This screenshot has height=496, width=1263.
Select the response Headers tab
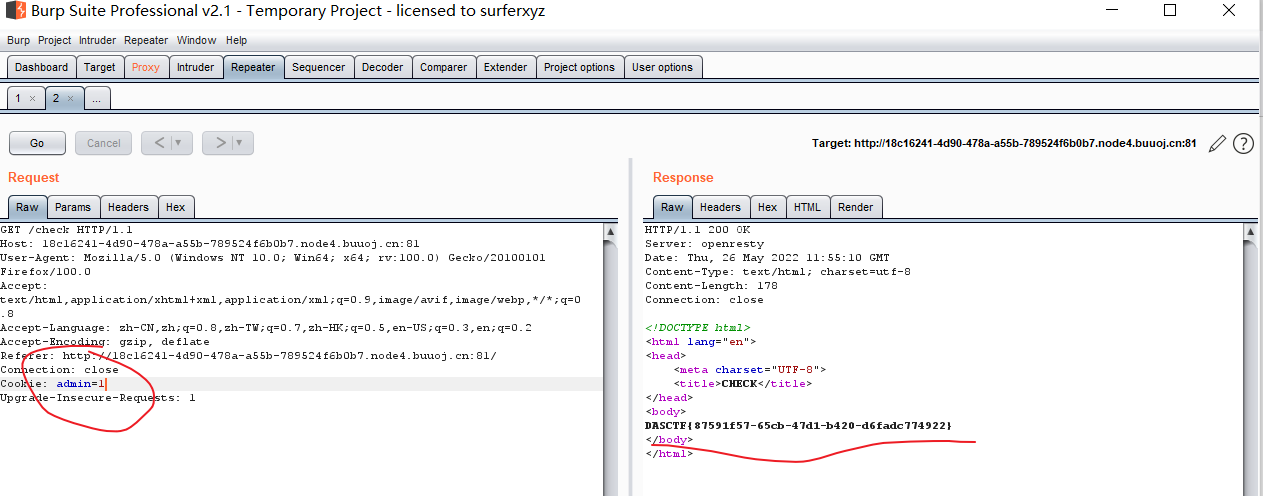click(x=720, y=207)
